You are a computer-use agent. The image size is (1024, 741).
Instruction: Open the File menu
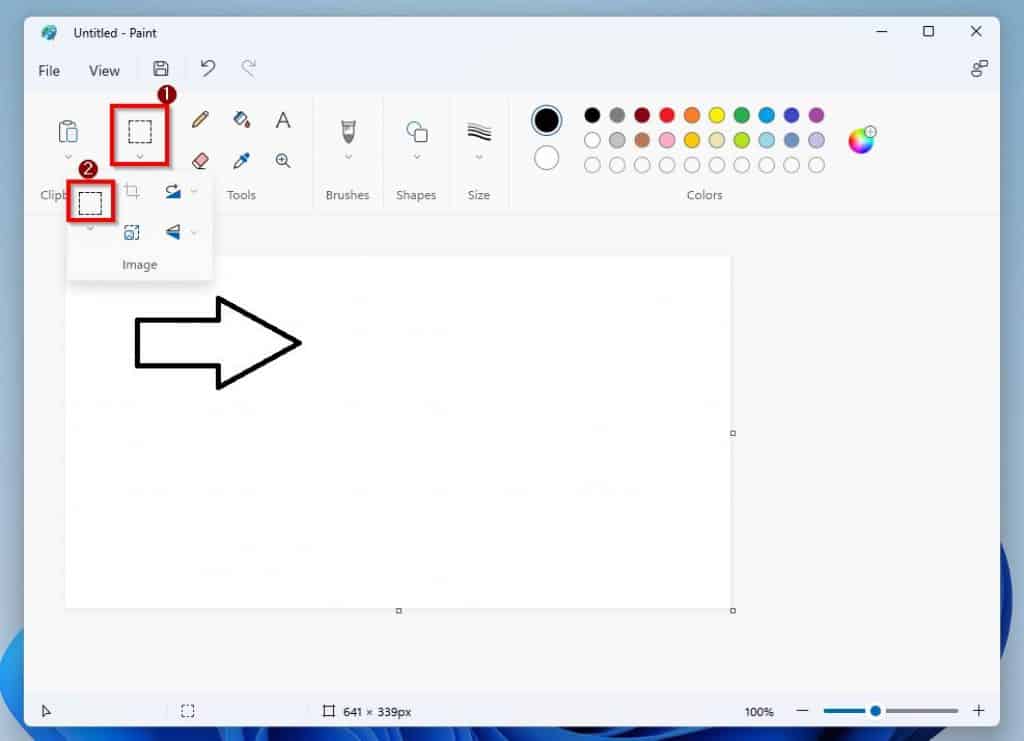(49, 71)
